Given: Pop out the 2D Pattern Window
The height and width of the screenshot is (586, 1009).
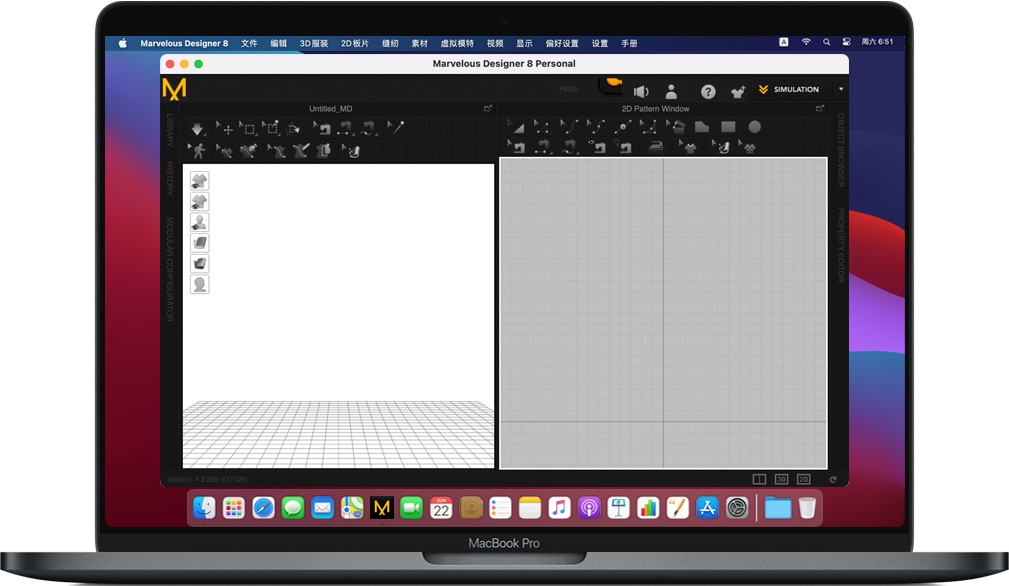Looking at the screenshot, I should pyautogui.click(x=819, y=108).
